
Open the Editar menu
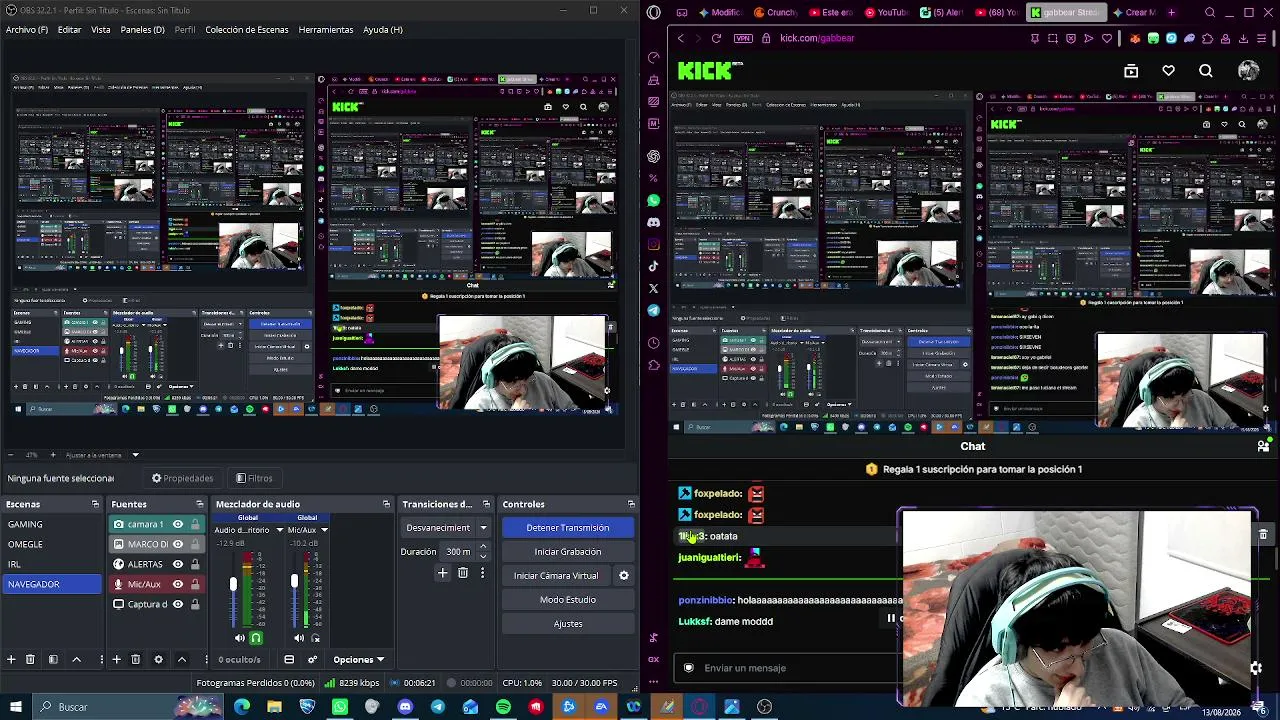pyautogui.click(x=69, y=30)
